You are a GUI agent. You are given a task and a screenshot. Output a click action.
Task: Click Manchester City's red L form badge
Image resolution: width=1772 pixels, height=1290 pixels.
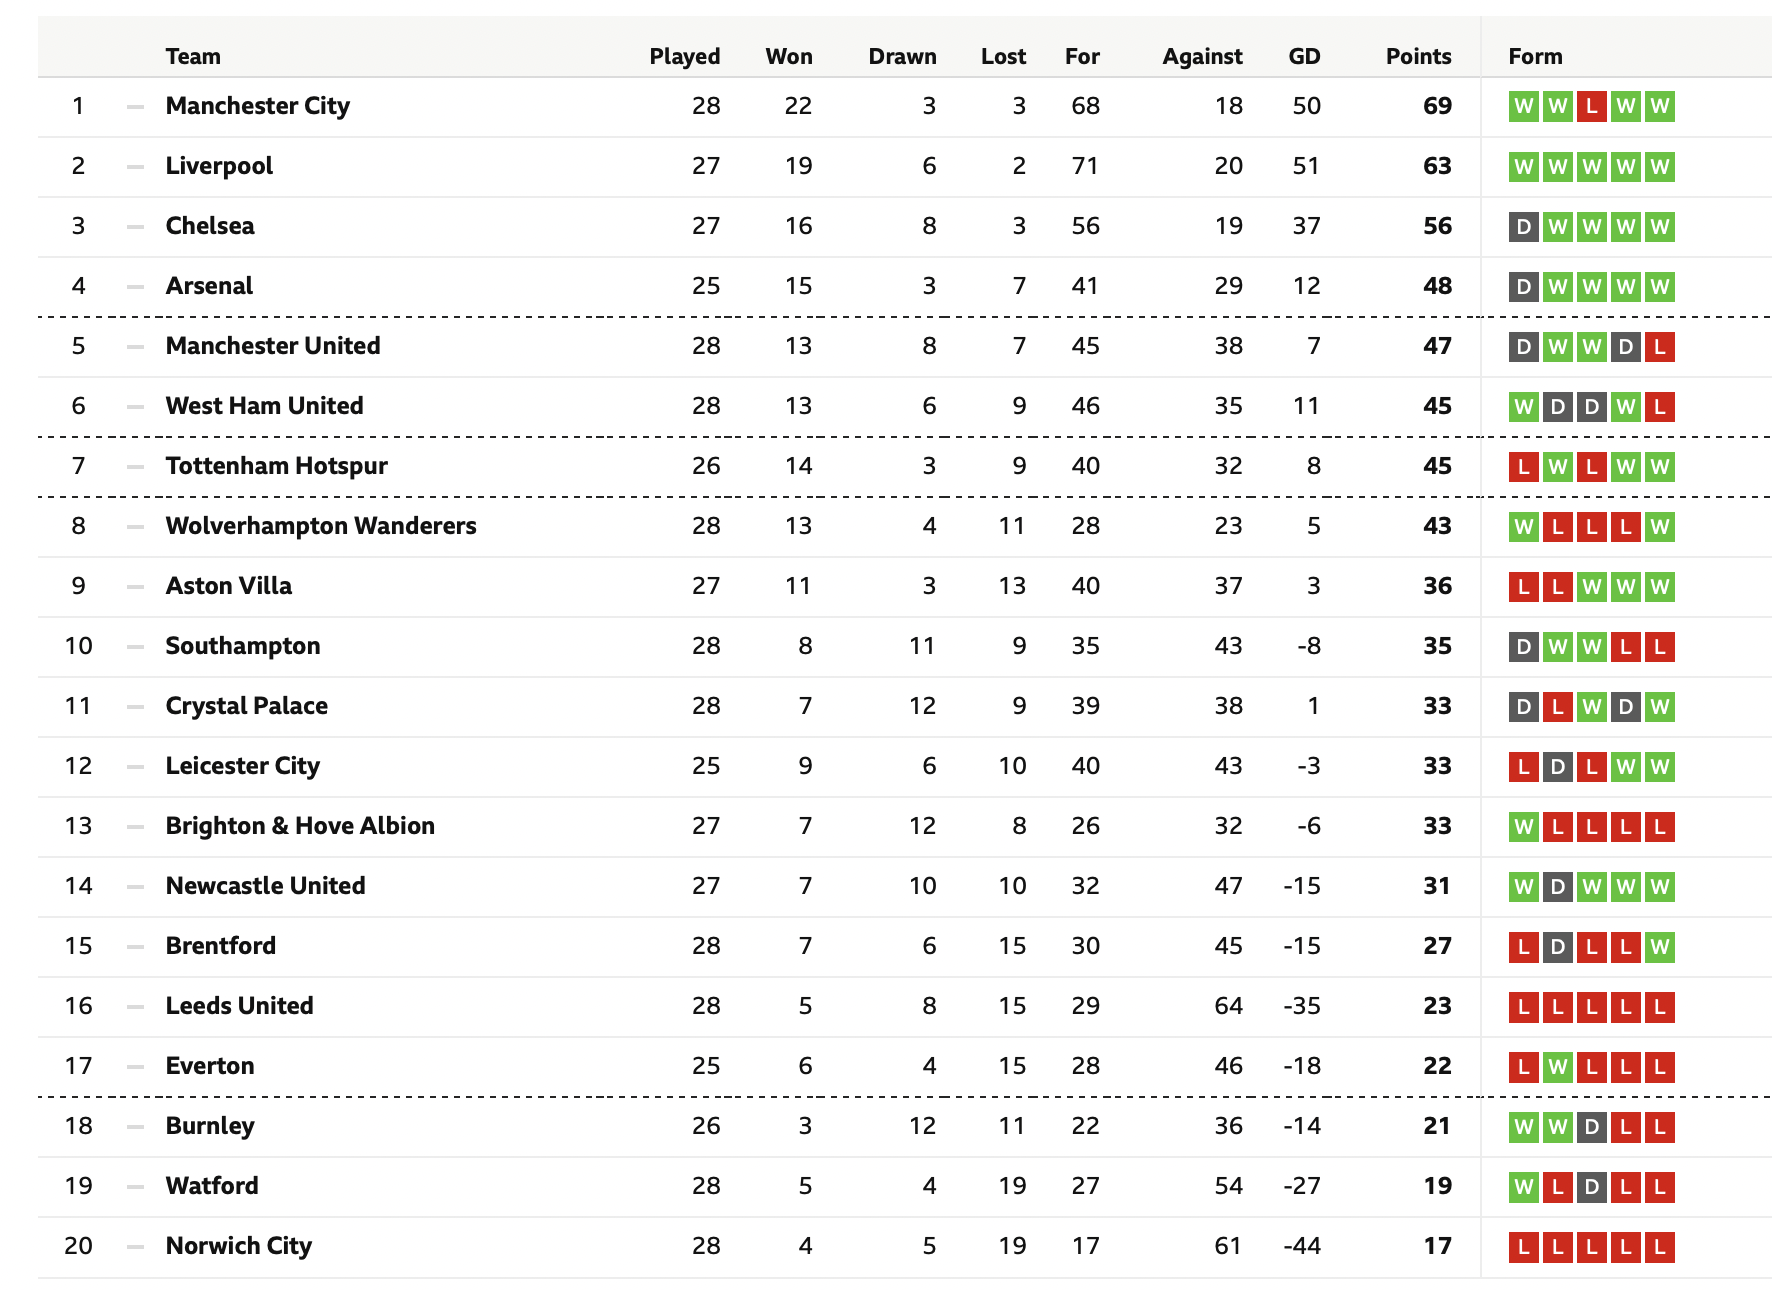point(1591,106)
